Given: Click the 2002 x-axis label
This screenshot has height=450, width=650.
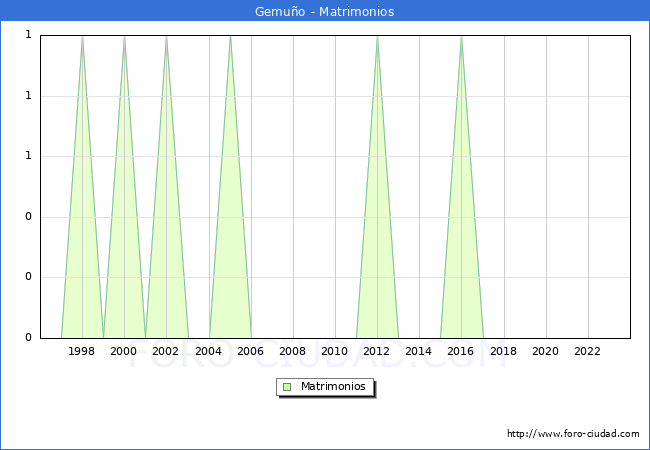Looking at the screenshot, I should (165, 351).
